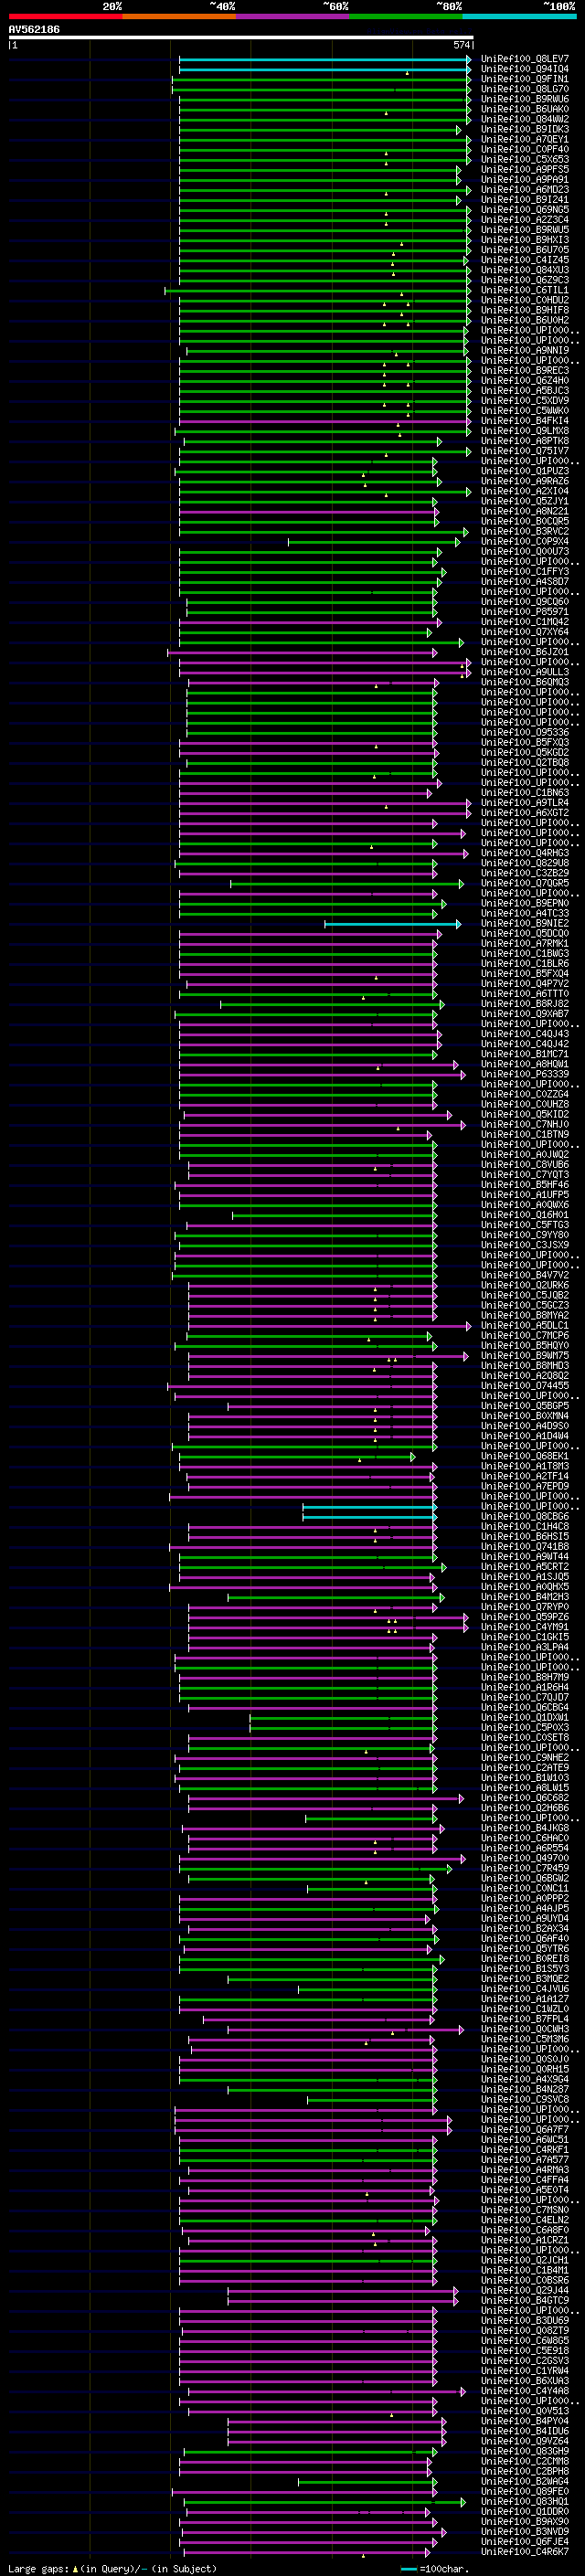Open UniRef100_Q16H01 entry
The height and width of the screenshot is (2576, 585).
pyautogui.click(x=525, y=1215)
